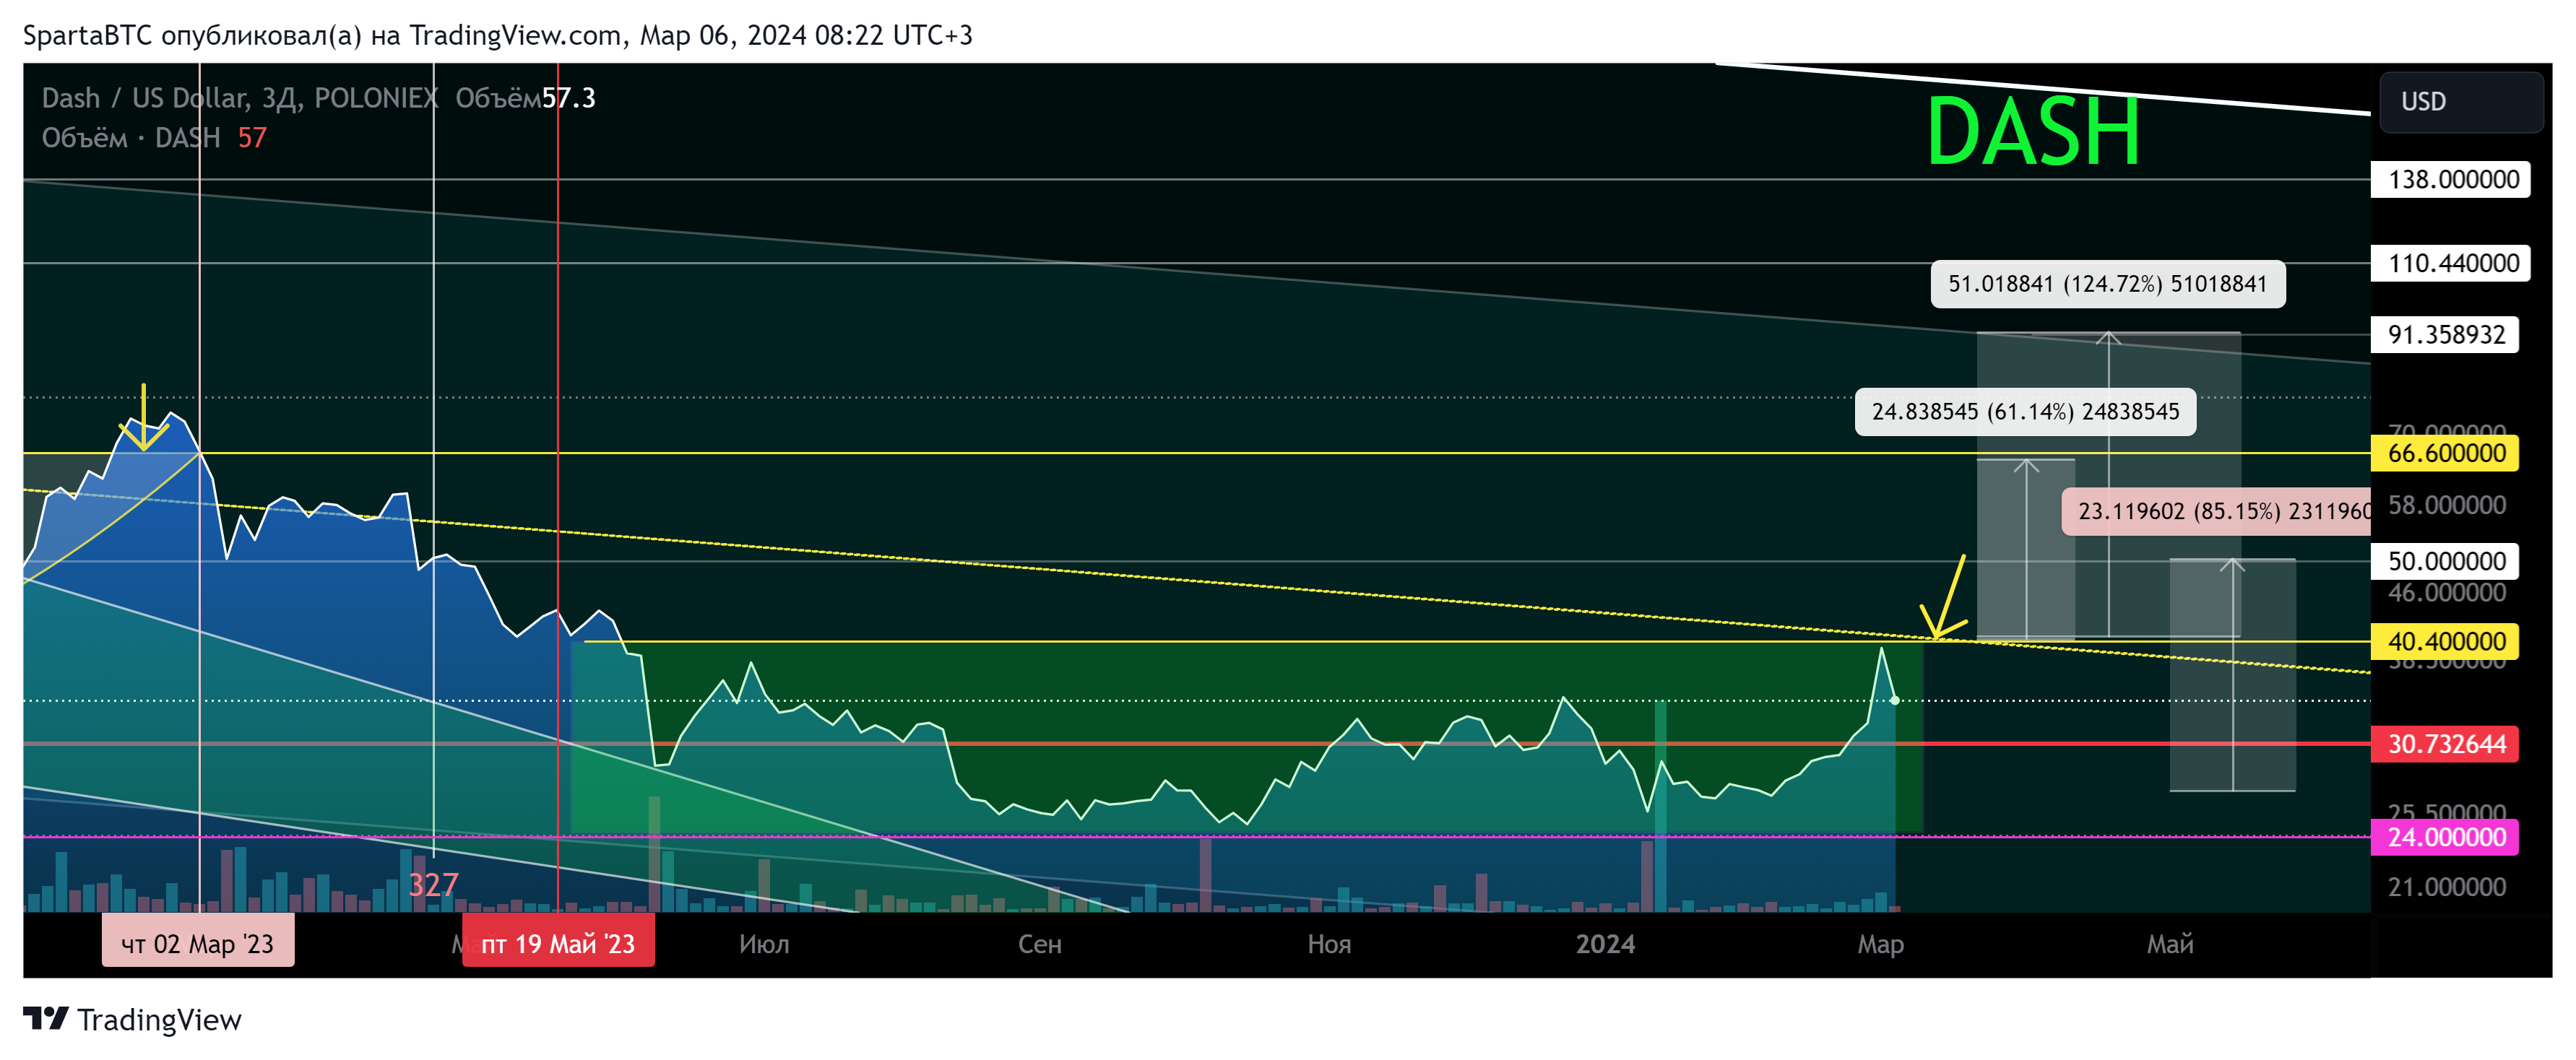Click the 'Мар' time axis label
The image size is (2576, 1060).
click(x=1881, y=944)
